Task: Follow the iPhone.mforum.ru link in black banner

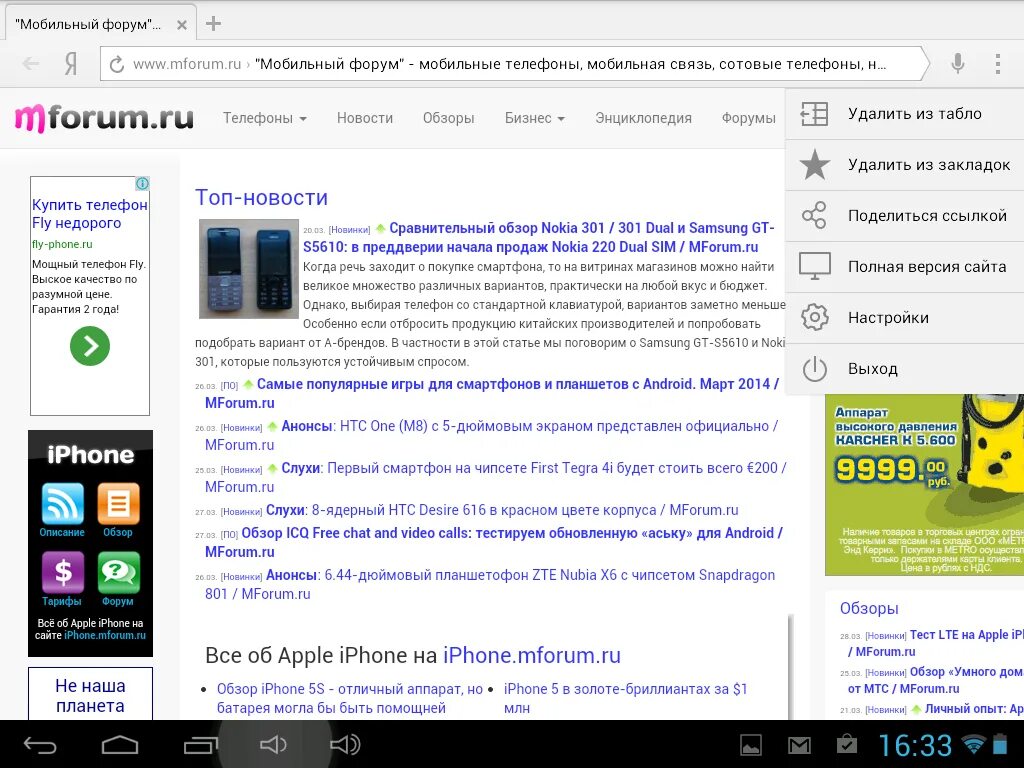Action: point(105,635)
